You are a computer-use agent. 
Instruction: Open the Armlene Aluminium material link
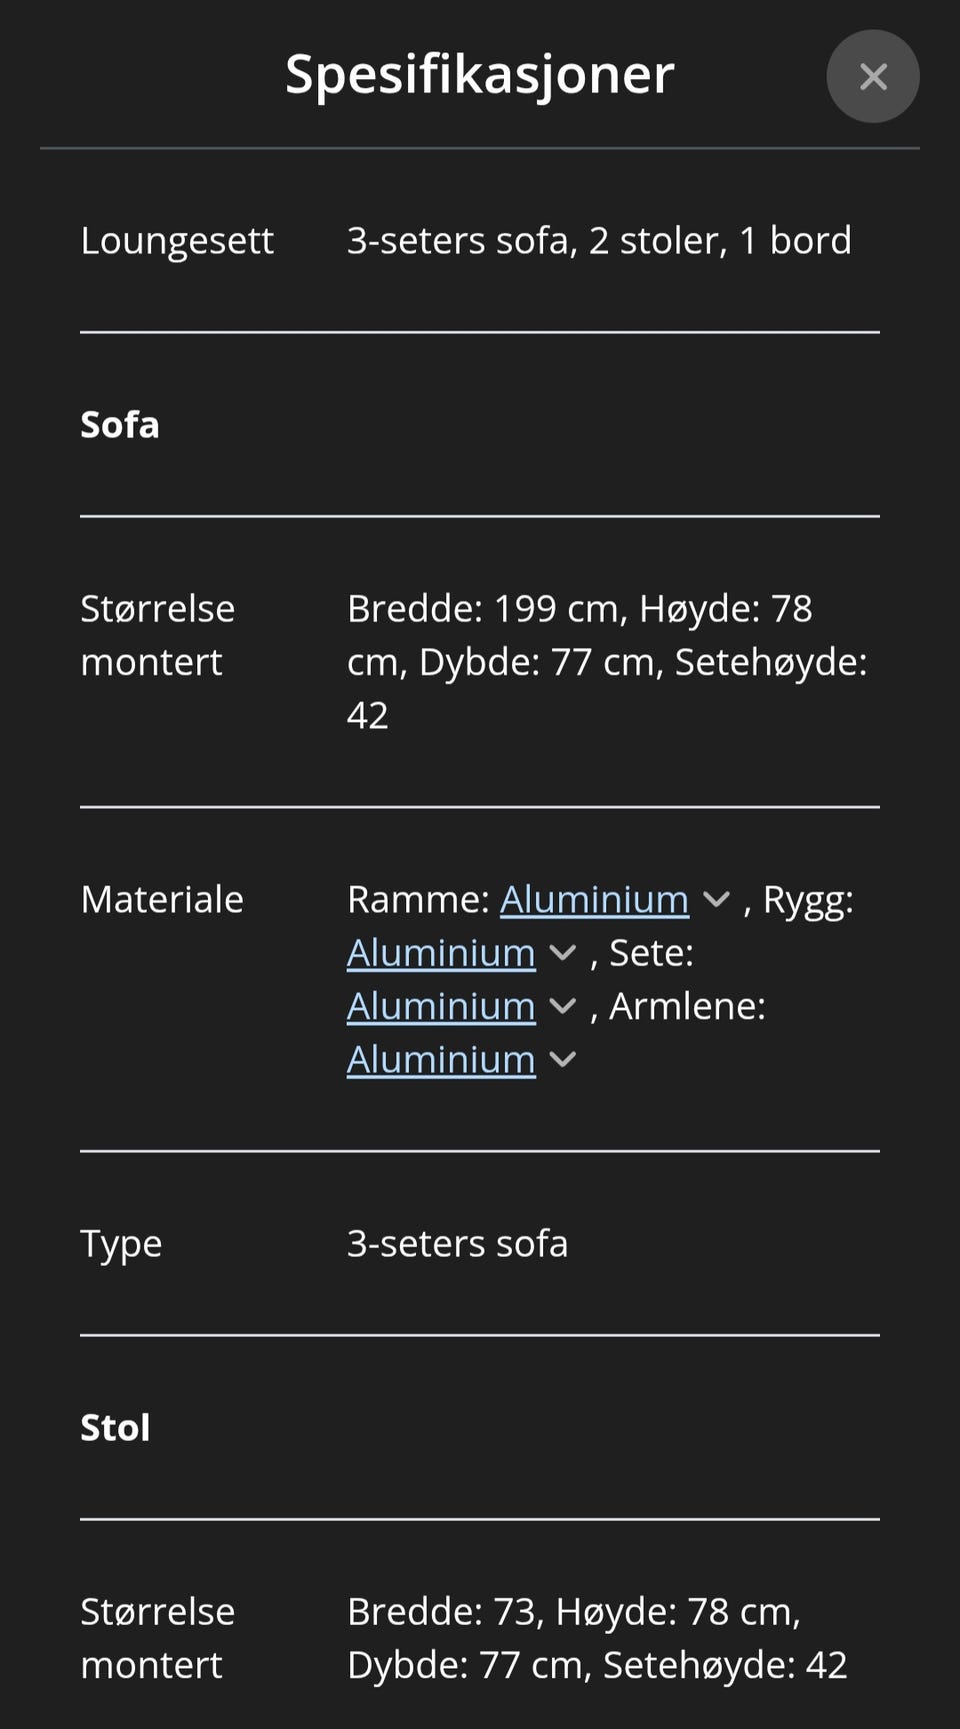pyautogui.click(x=441, y=1058)
